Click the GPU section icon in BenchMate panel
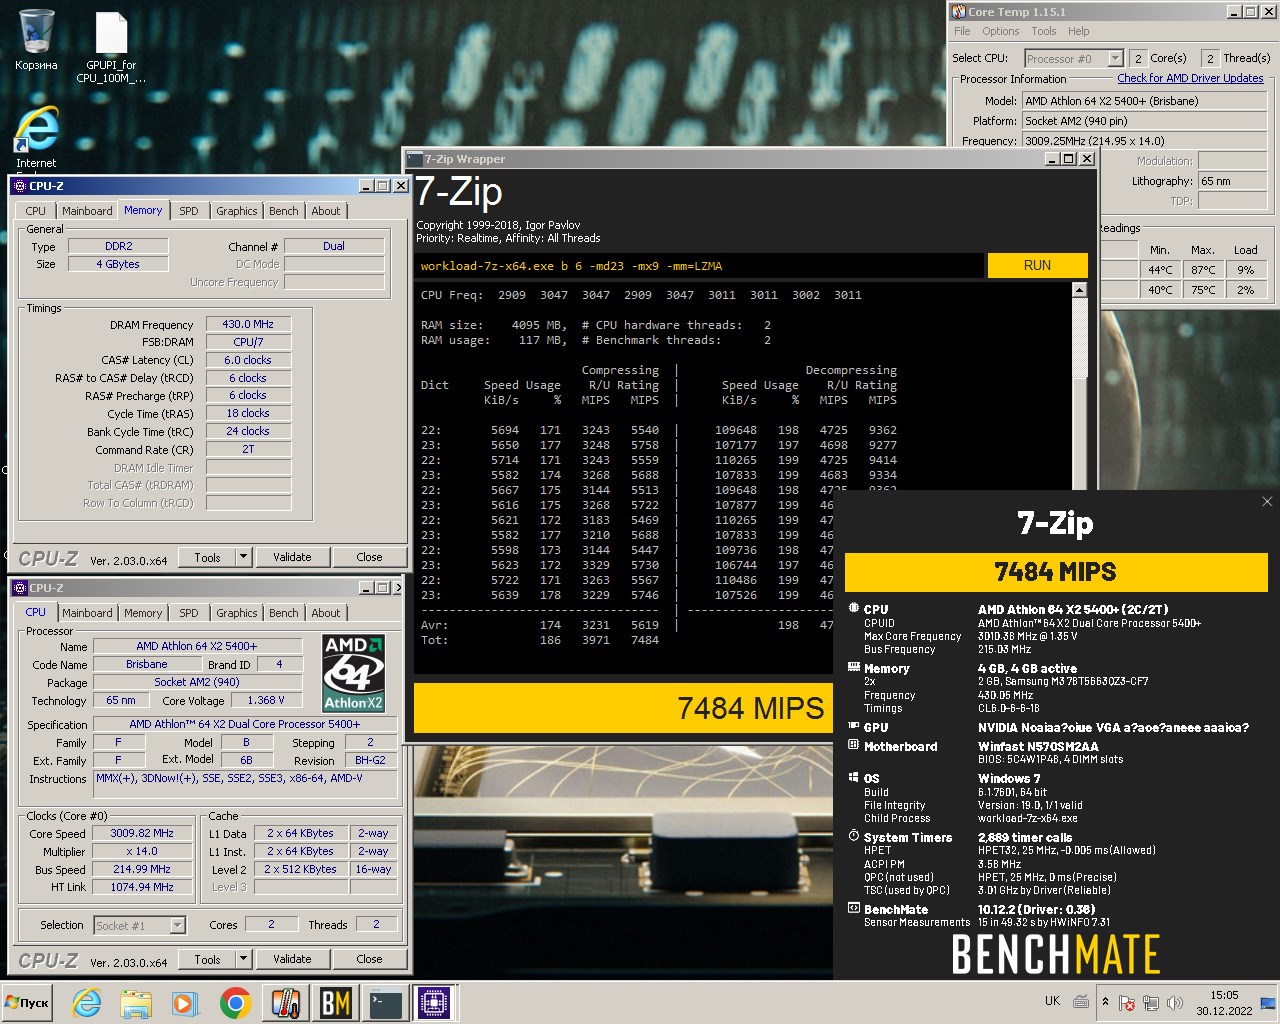This screenshot has height=1024, width=1280. coord(853,727)
